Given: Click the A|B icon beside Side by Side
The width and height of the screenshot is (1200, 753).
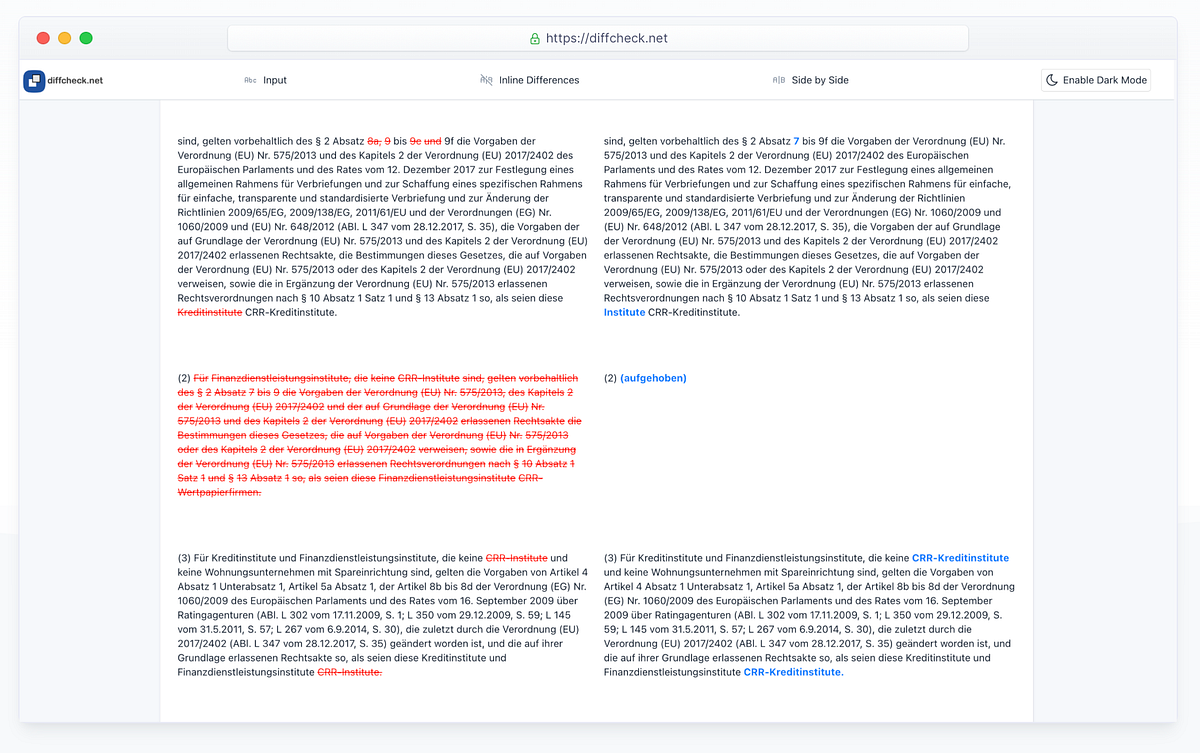Looking at the screenshot, I should (778, 79).
